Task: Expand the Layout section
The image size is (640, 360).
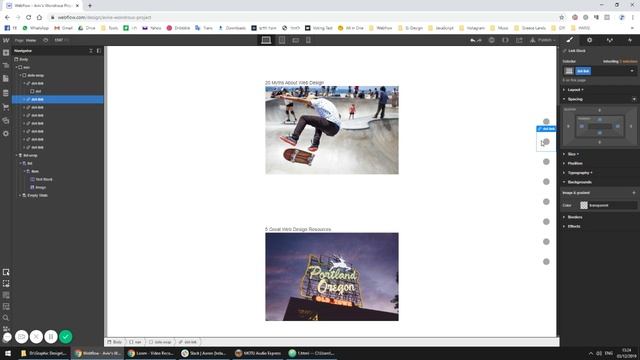Action: pos(573,89)
